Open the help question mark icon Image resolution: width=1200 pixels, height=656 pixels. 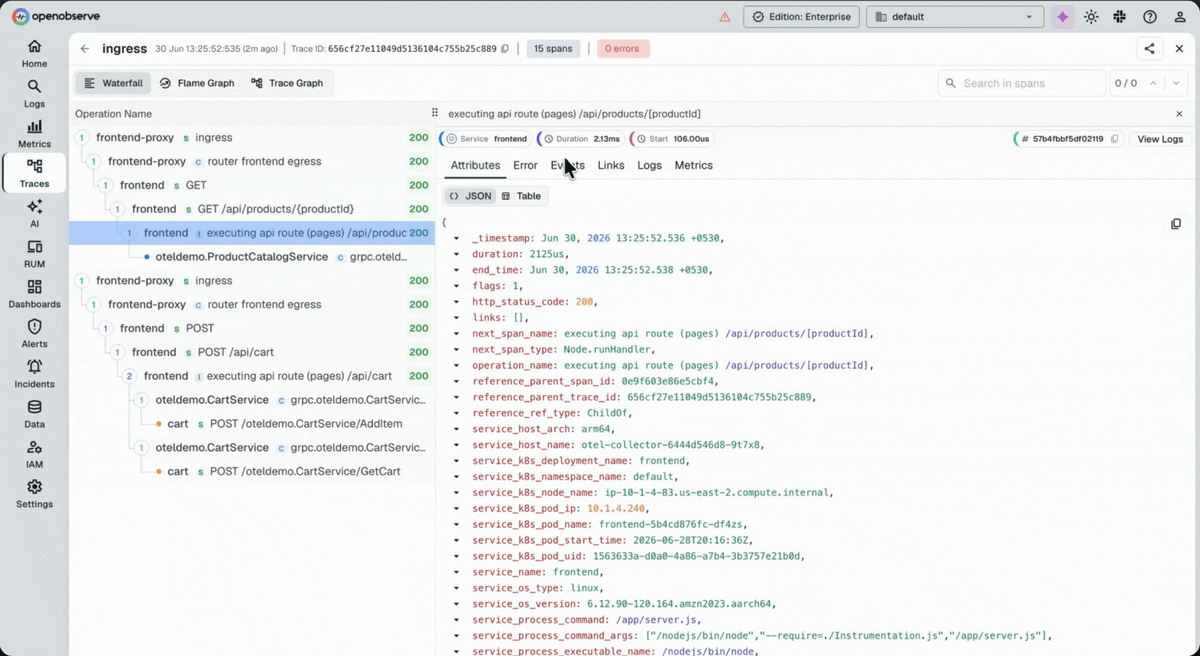click(1150, 17)
